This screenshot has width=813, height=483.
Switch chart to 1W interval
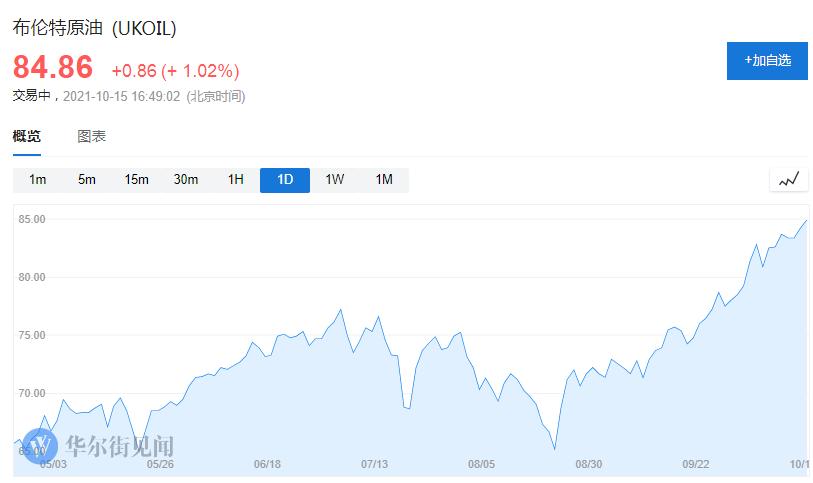pos(334,180)
